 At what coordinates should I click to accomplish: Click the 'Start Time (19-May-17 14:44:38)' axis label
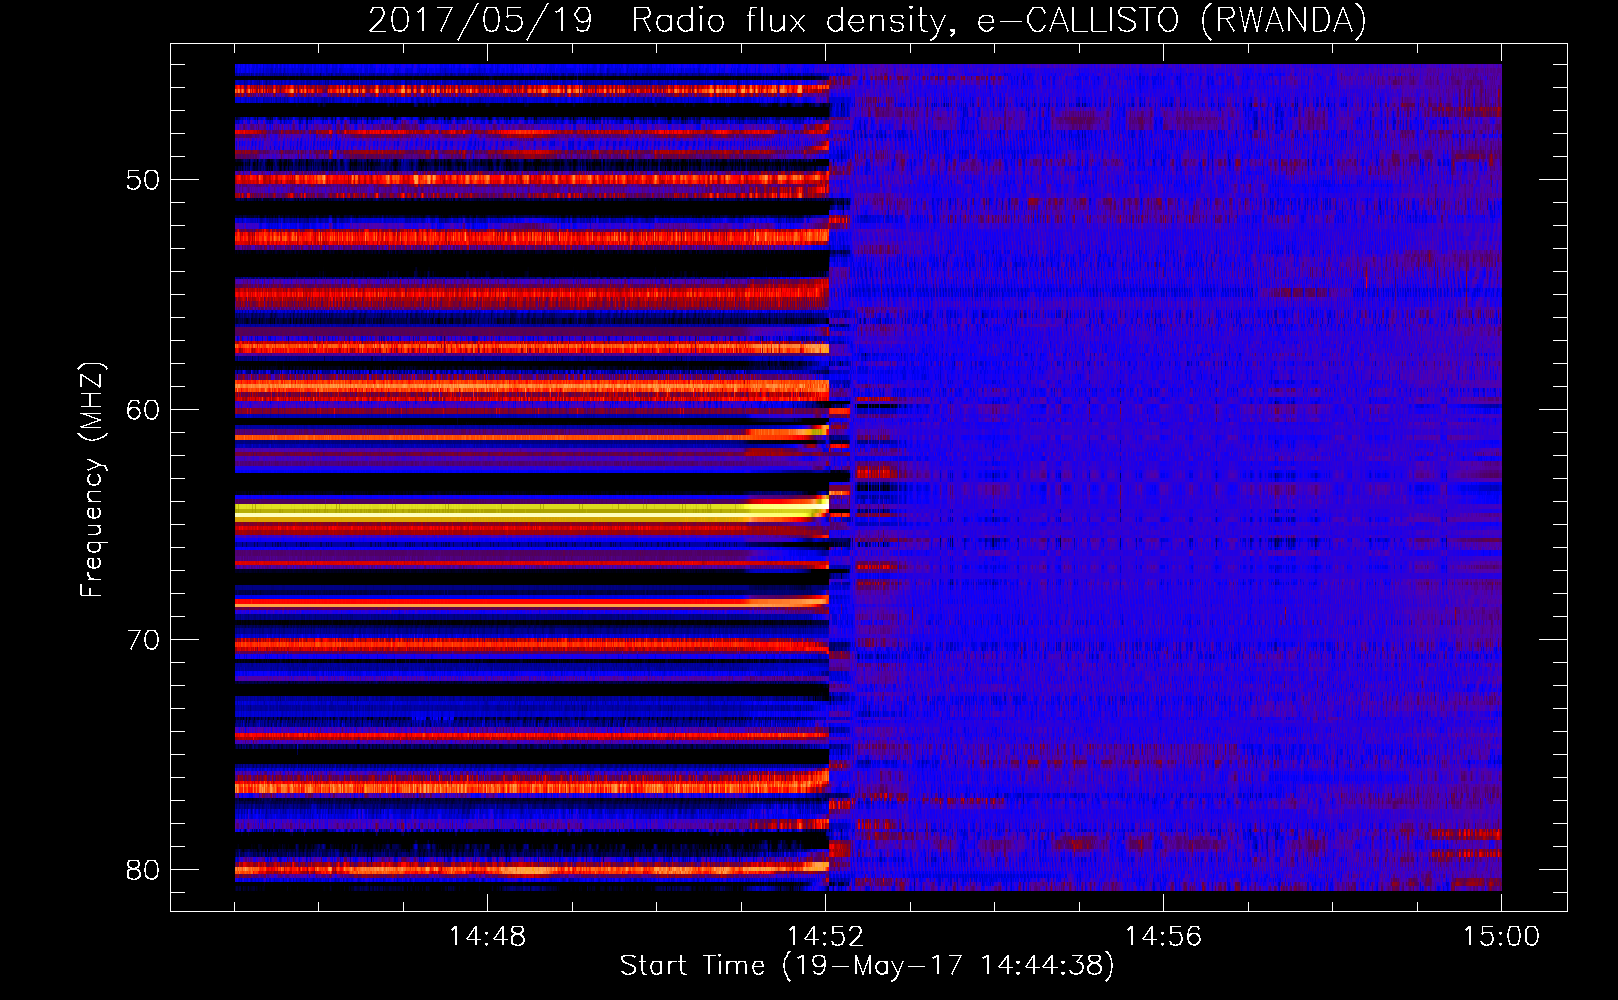[x=867, y=966]
